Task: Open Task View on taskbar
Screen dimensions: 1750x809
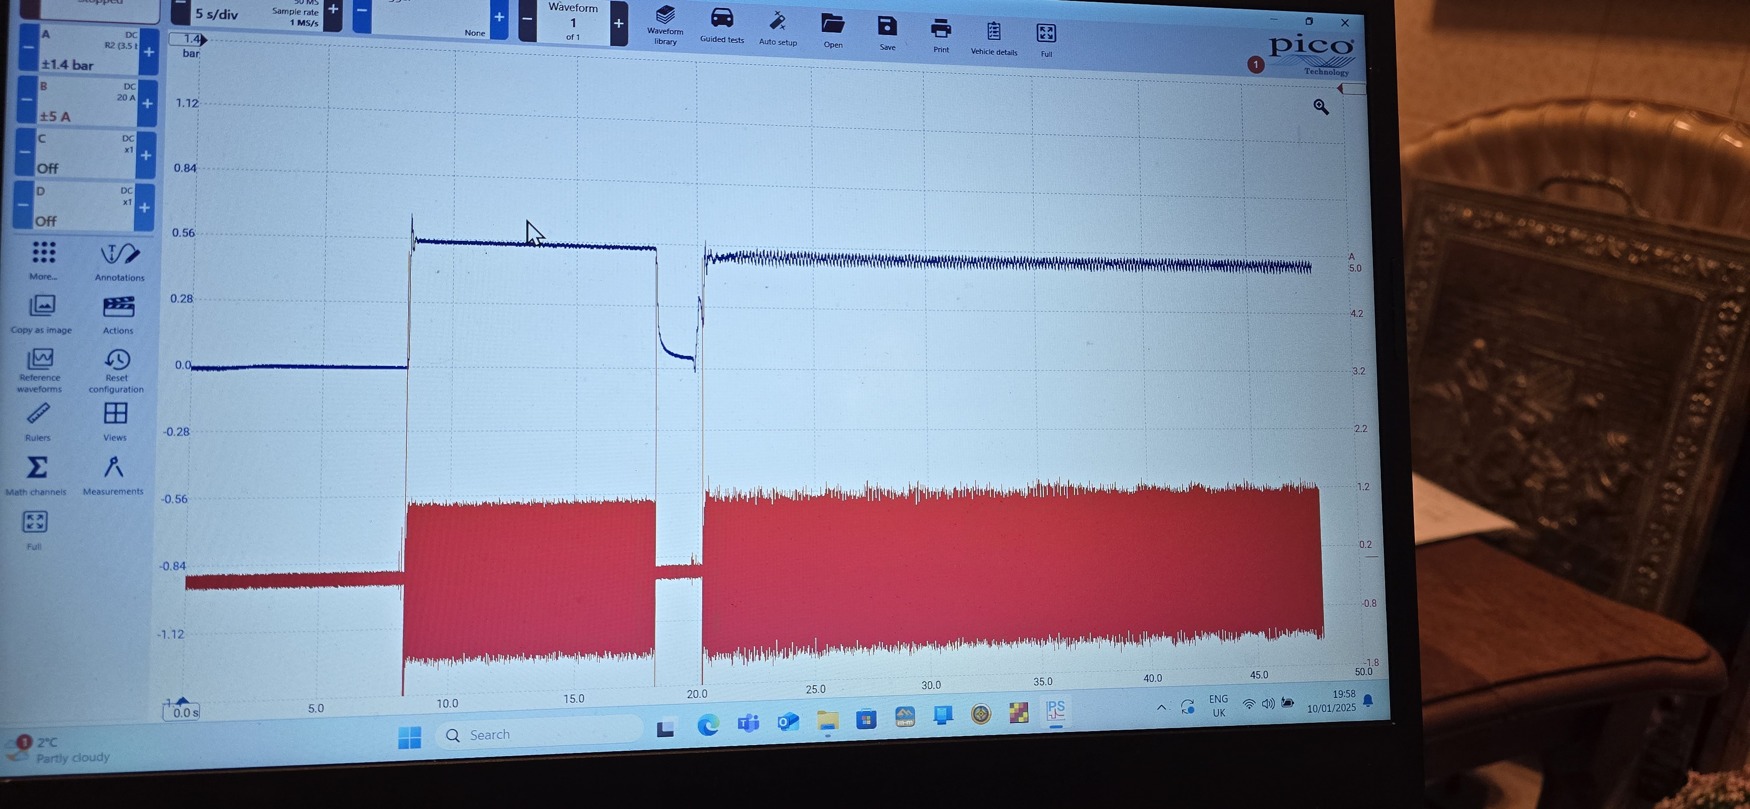Action: [x=665, y=729]
